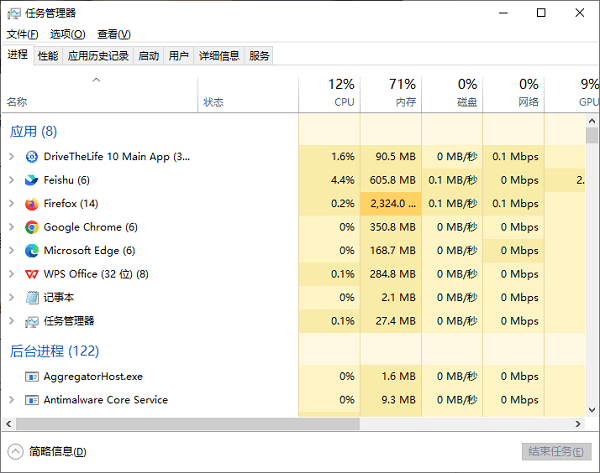Expand the Microsoft Edge process group
The image size is (600, 473).
tap(11, 251)
